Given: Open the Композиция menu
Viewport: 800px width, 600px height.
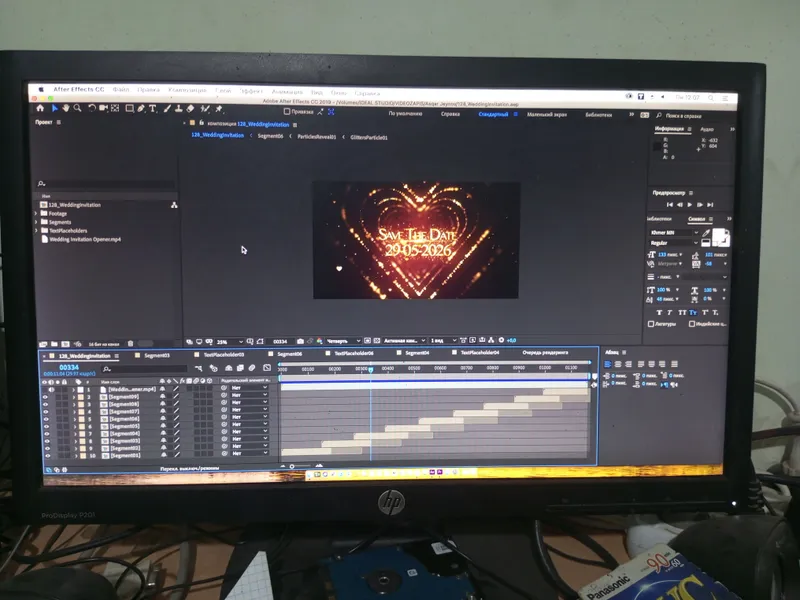Looking at the screenshot, I should pos(187,90).
